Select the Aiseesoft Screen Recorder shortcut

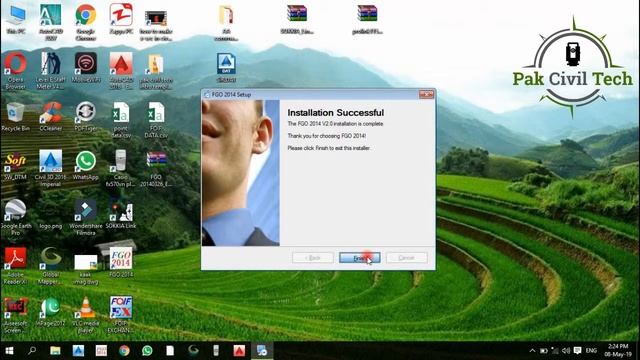coord(16,315)
